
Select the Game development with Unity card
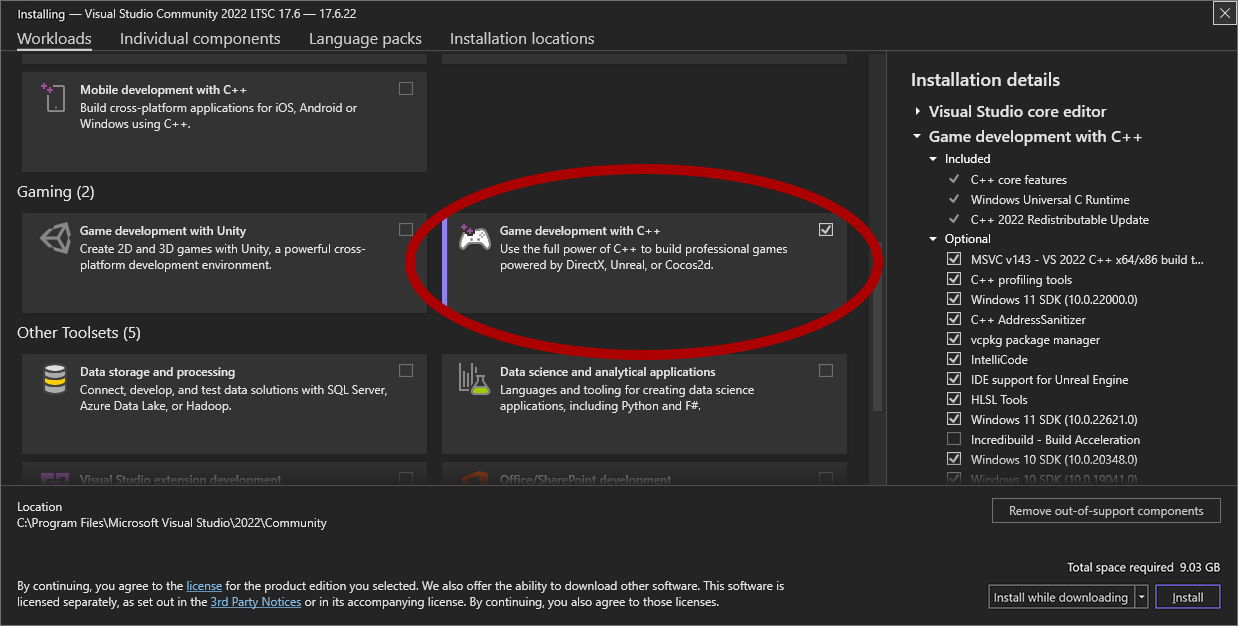pos(224,263)
